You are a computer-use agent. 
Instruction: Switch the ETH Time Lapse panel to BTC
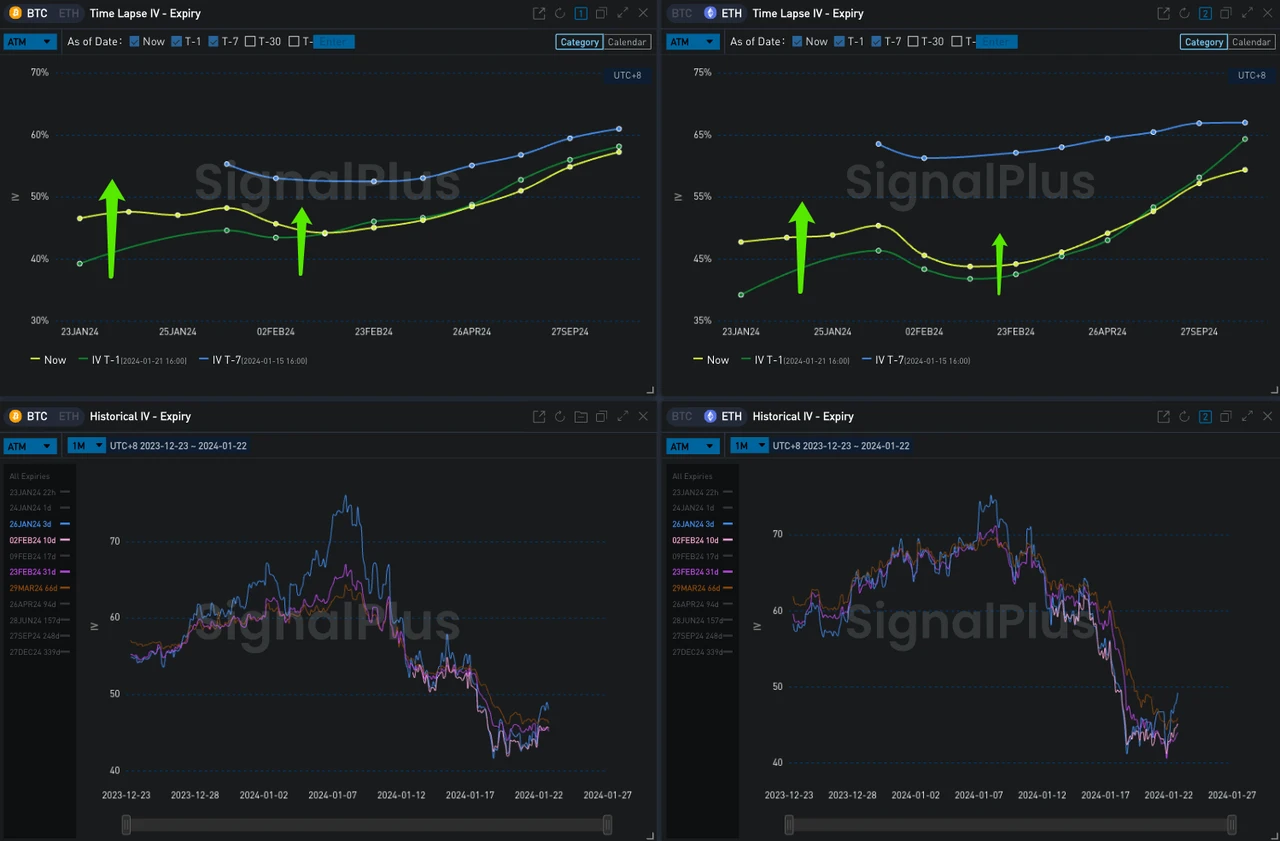pos(680,13)
